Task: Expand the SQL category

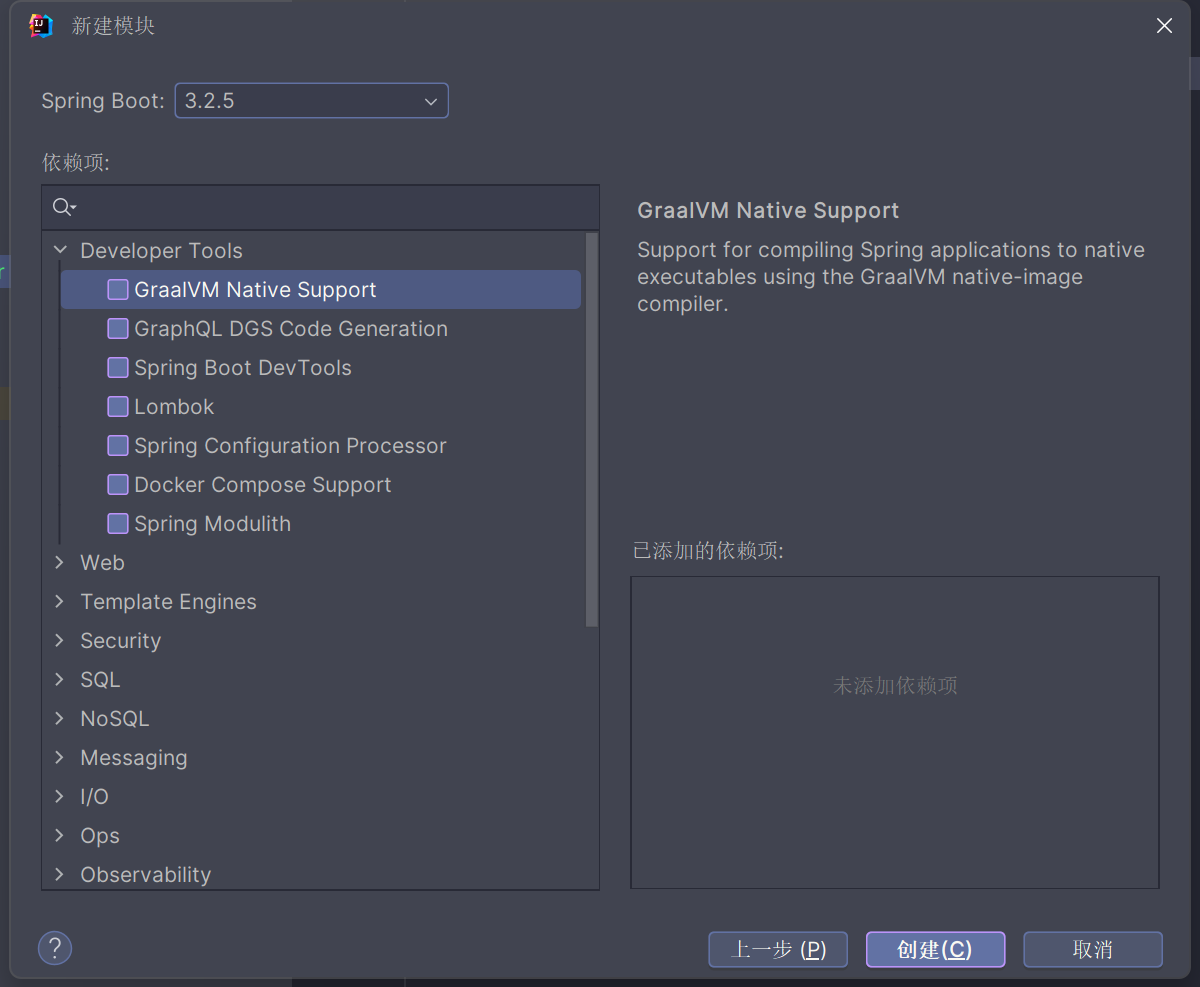Action: point(60,679)
